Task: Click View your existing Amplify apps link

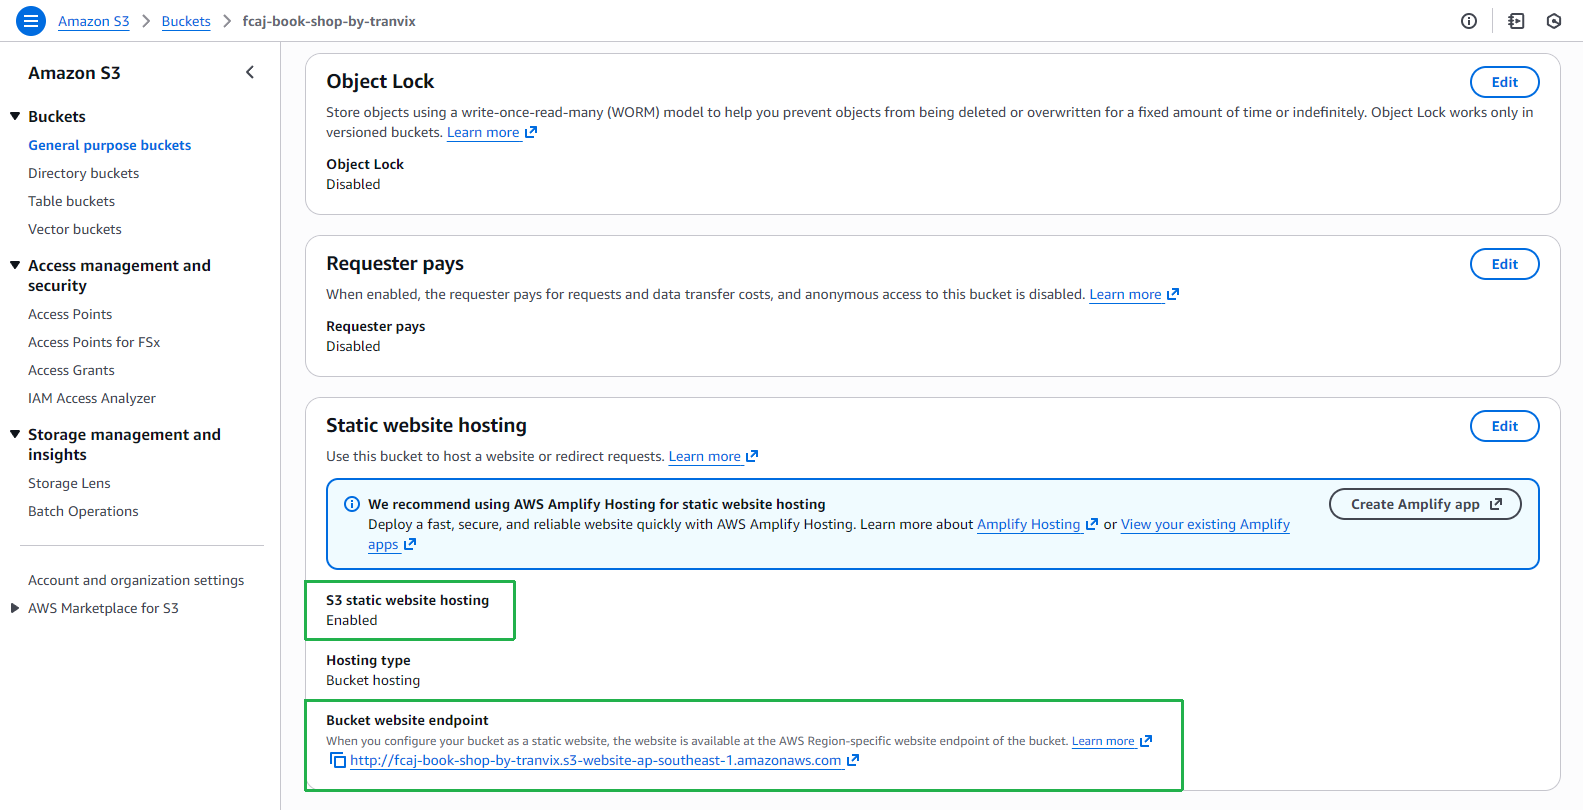Action: 1205,524
